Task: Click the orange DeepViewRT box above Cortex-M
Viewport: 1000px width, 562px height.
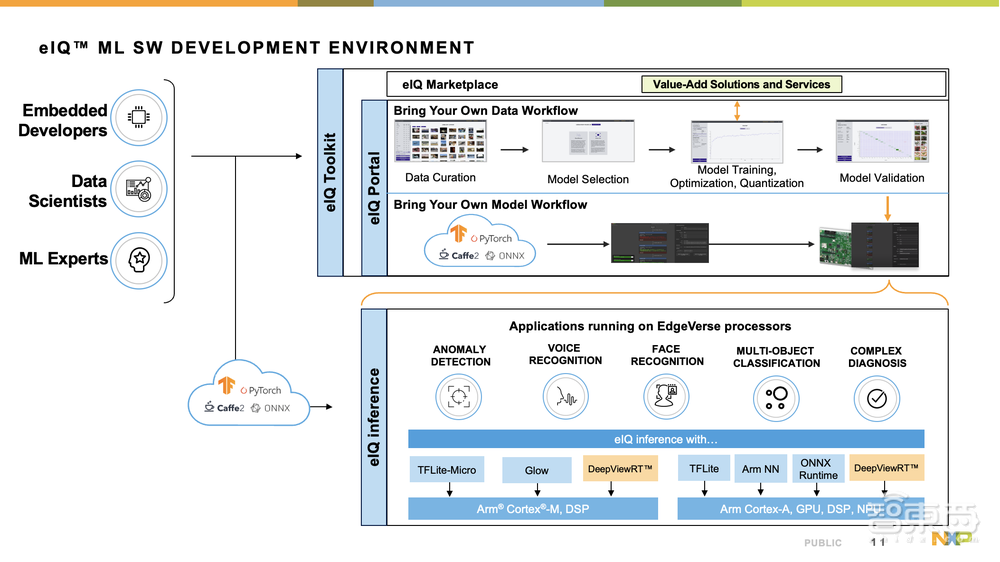Action: [x=620, y=469]
